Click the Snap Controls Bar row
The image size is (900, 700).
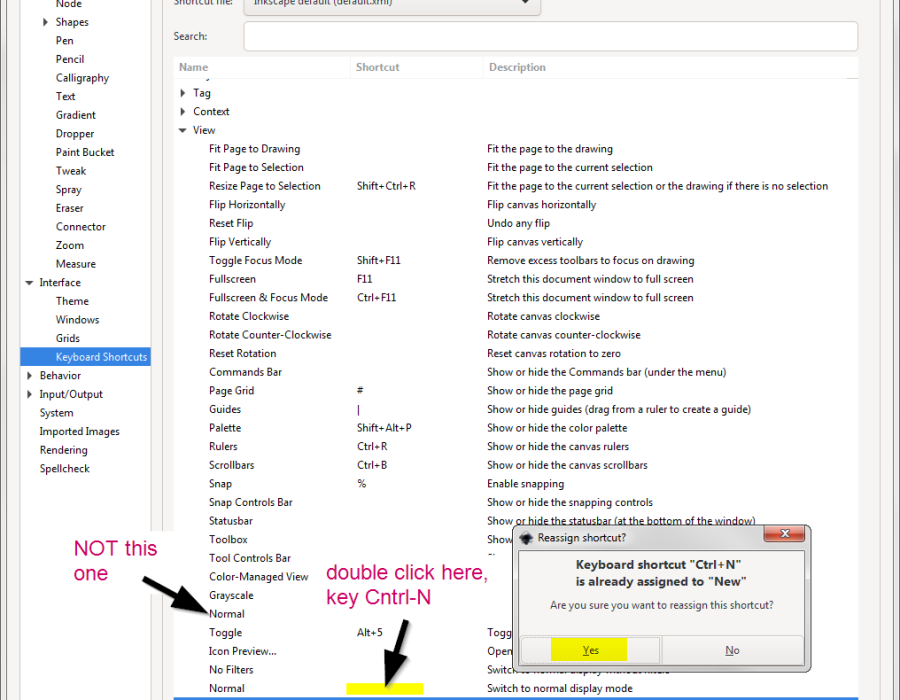[x=515, y=503]
